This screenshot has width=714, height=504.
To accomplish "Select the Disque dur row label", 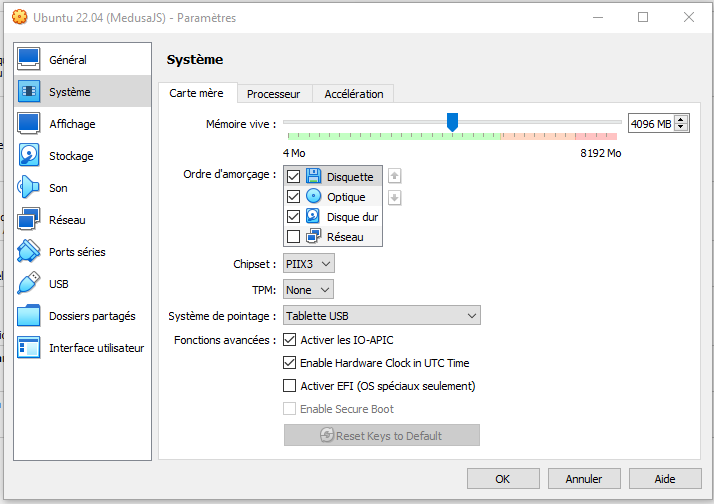I will (352, 217).
